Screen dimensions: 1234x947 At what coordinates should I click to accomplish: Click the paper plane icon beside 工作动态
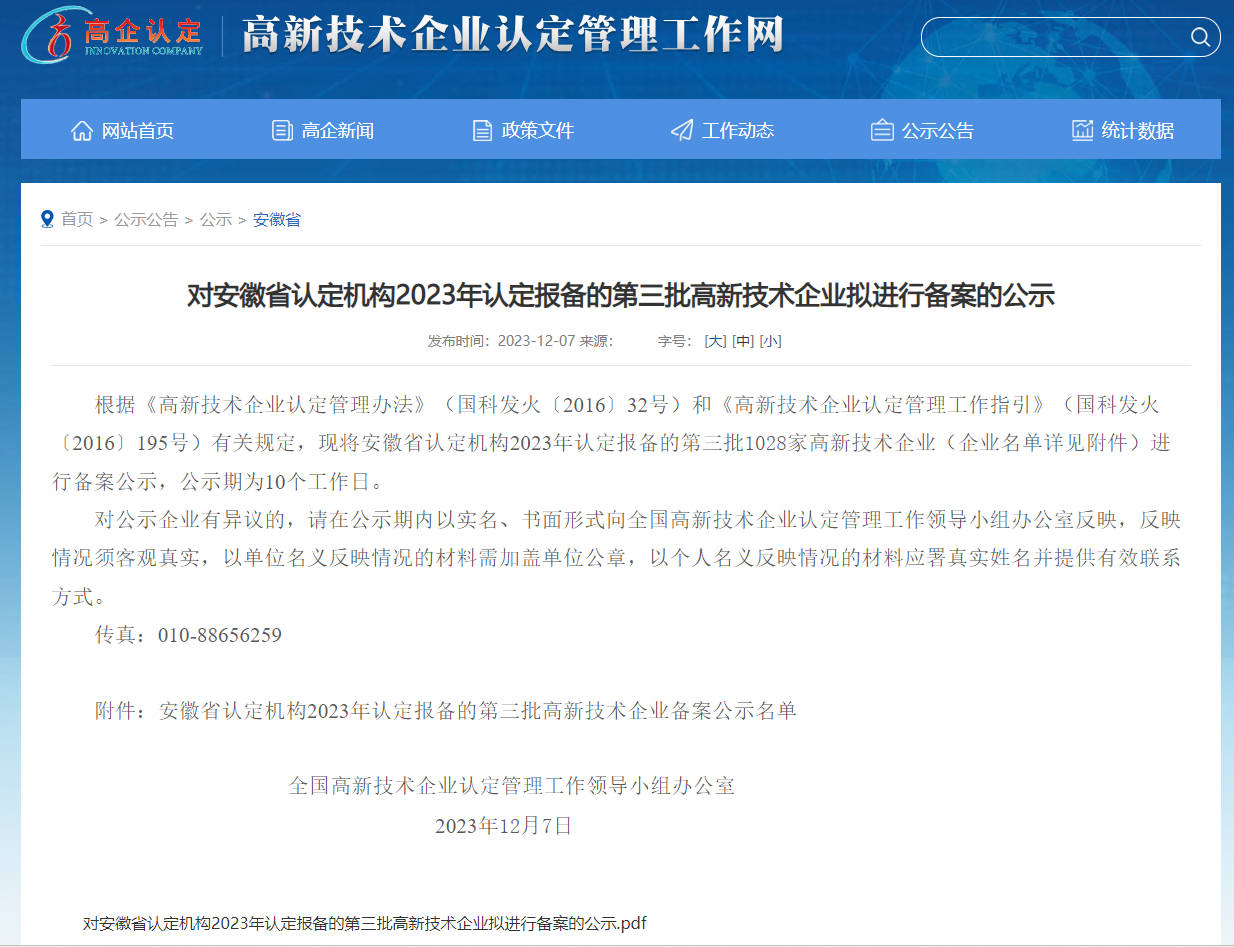pos(682,130)
